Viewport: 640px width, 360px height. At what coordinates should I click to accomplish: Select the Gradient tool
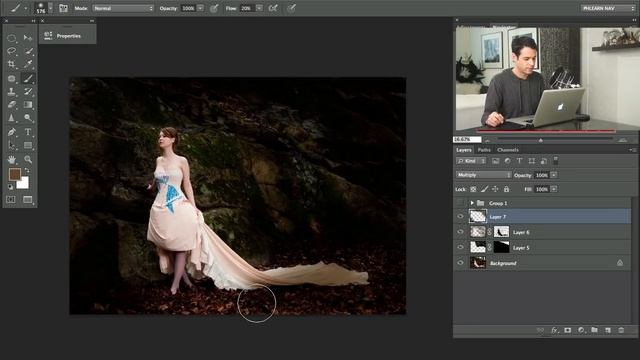click(x=28, y=104)
